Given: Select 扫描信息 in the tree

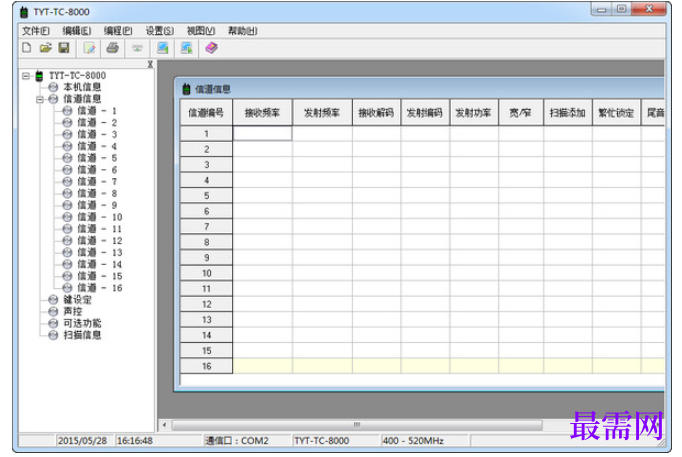Looking at the screenshot, I should [x=82, y=335].
